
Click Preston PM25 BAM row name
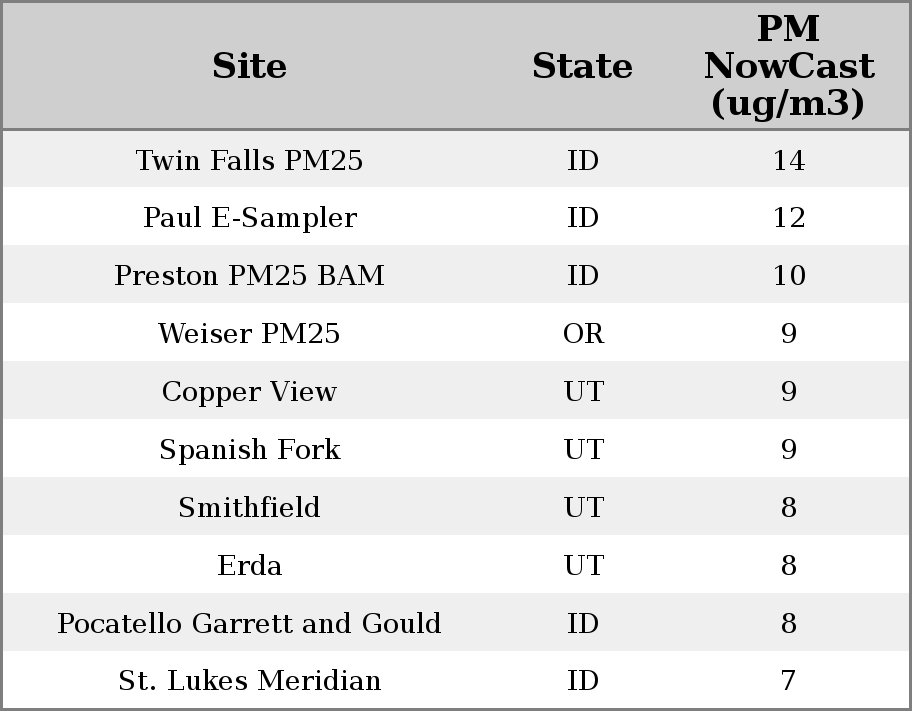click(249, 276)
